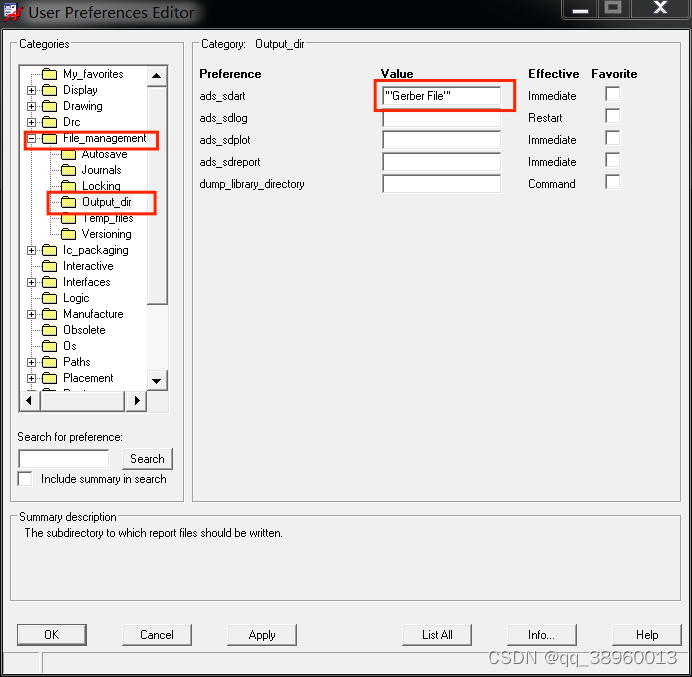Open the Placement category
This screenshot has width=692, height=677.
88,378
